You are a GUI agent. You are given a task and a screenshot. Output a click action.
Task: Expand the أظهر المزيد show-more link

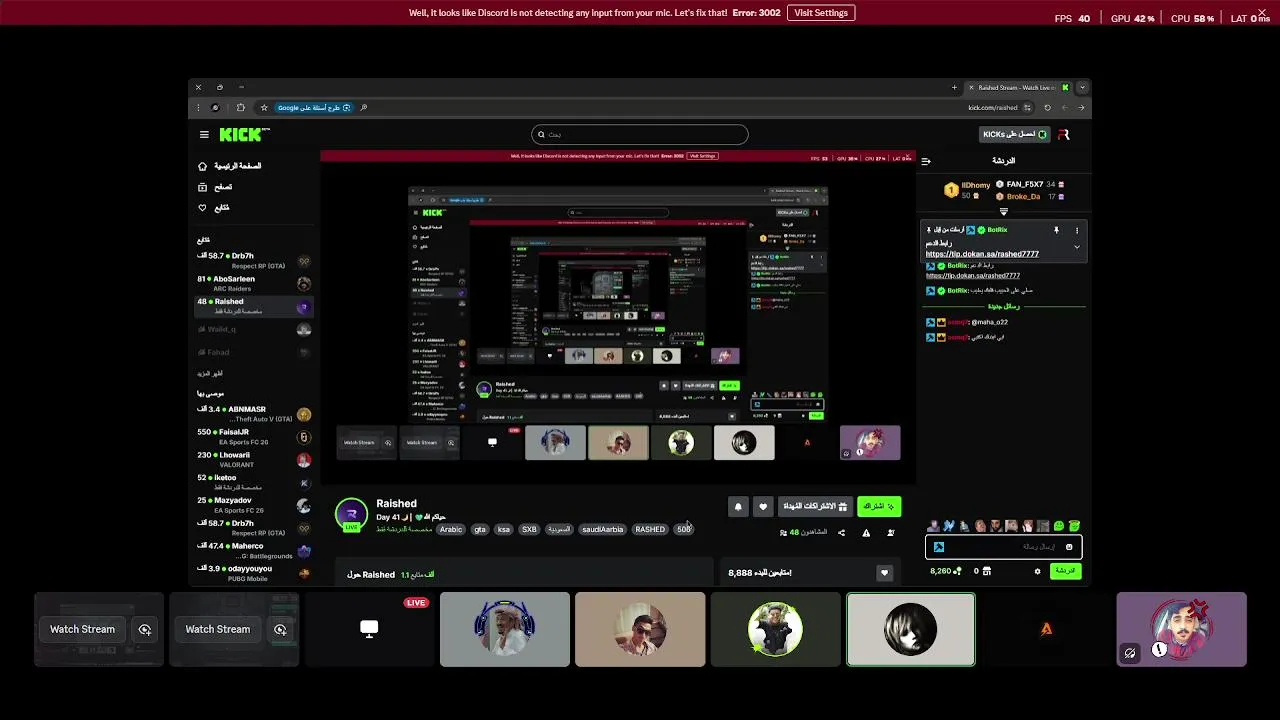[x=210, y=373]
